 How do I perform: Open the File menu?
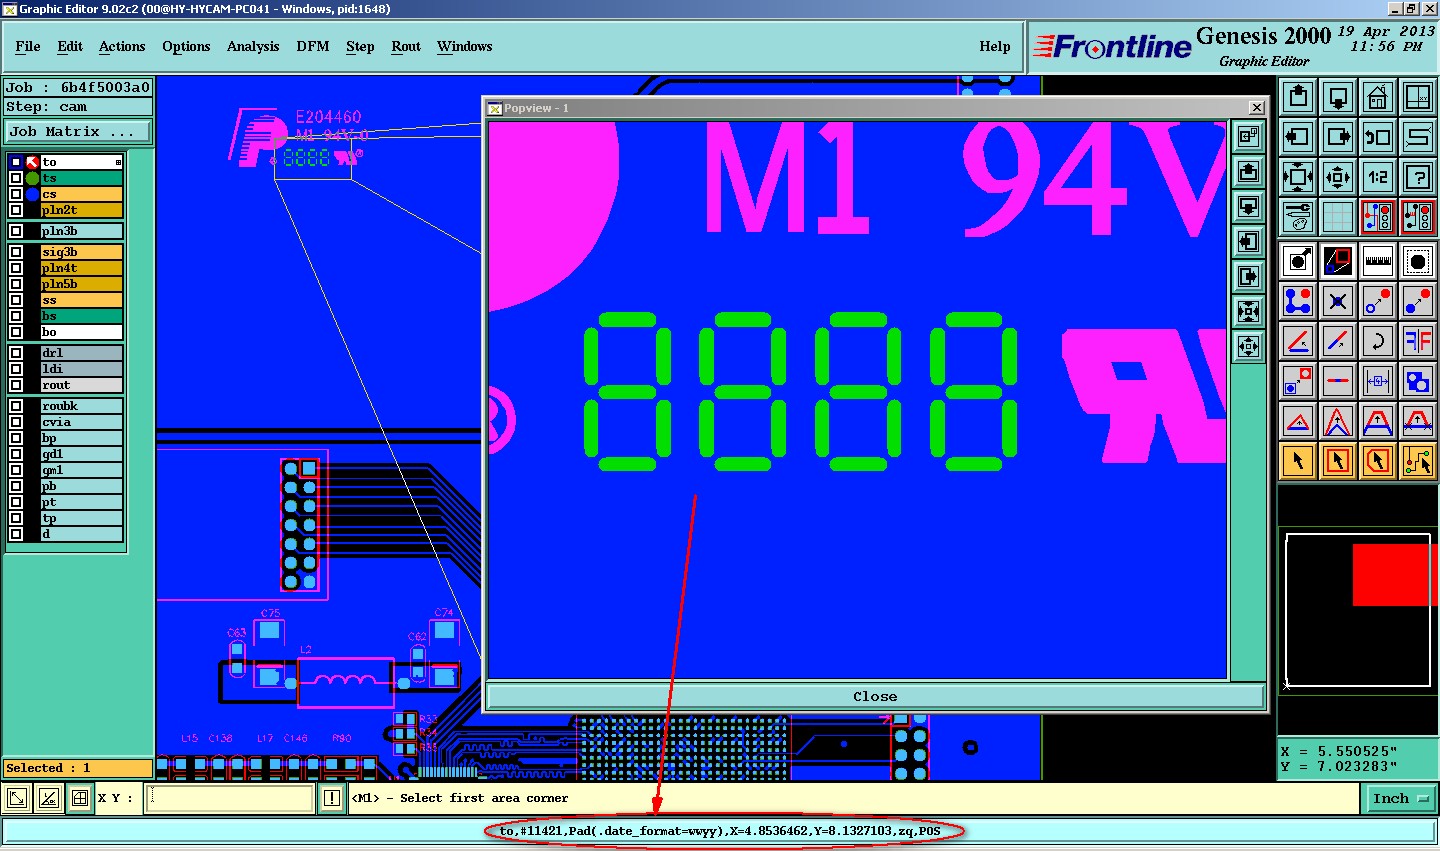tap(28, 46)
